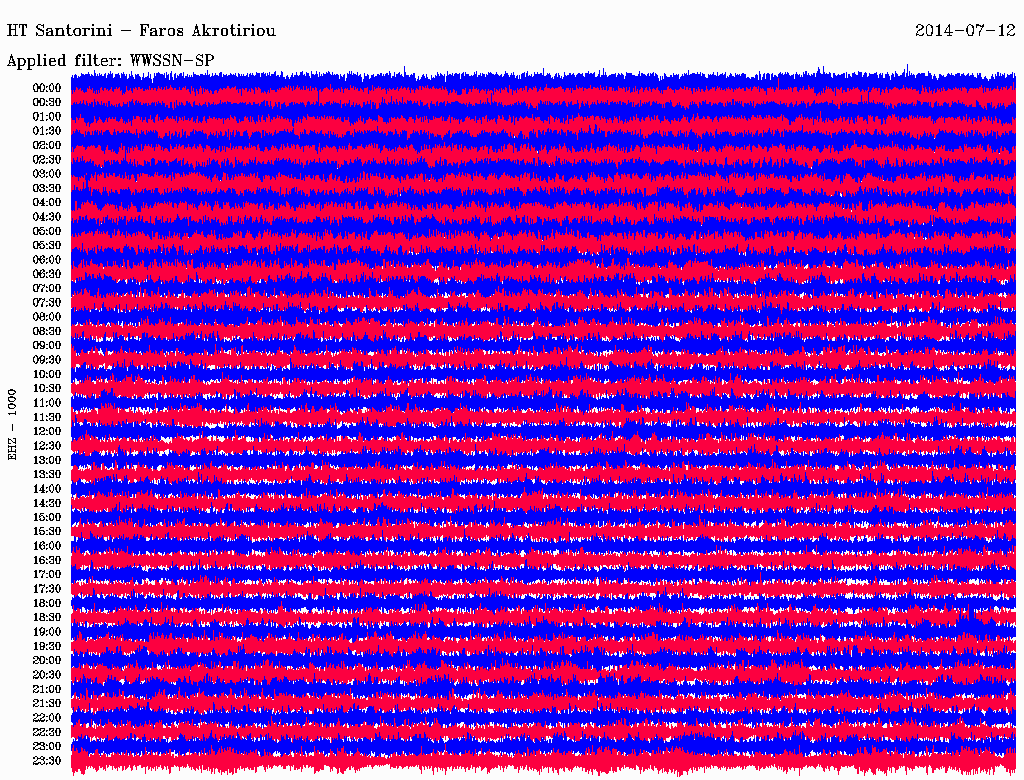
Task: Select the 14:30 time label
Action: click(x=47, y=503)
